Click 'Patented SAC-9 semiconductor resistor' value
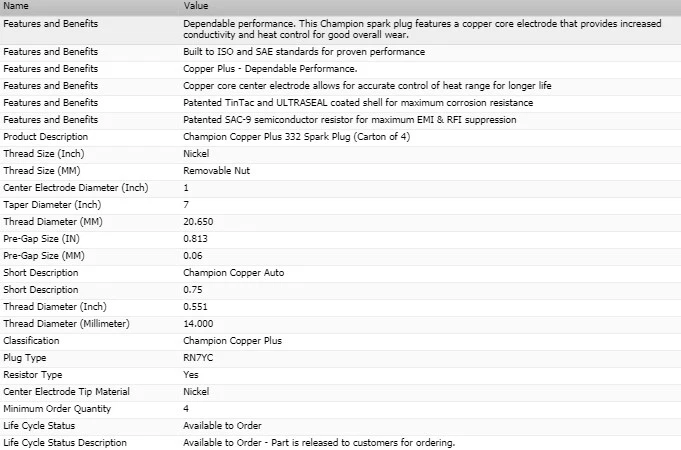The width and height of the screenshot is (681, 450). [x=350, y=119]
